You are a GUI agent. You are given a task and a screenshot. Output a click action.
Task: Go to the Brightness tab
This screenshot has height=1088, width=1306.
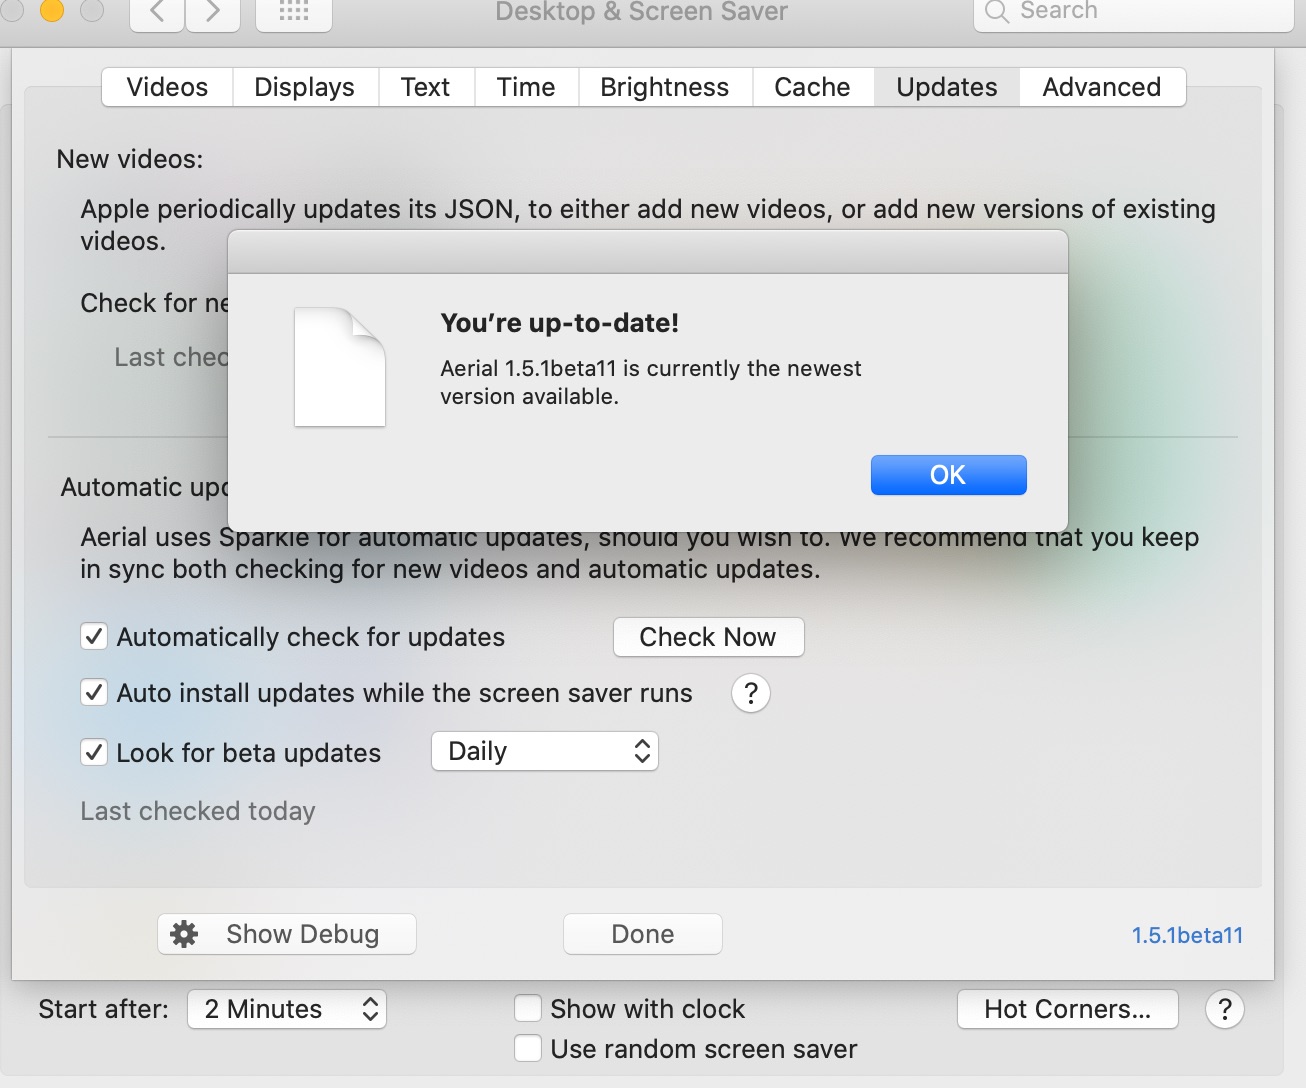tap(665, 87)
